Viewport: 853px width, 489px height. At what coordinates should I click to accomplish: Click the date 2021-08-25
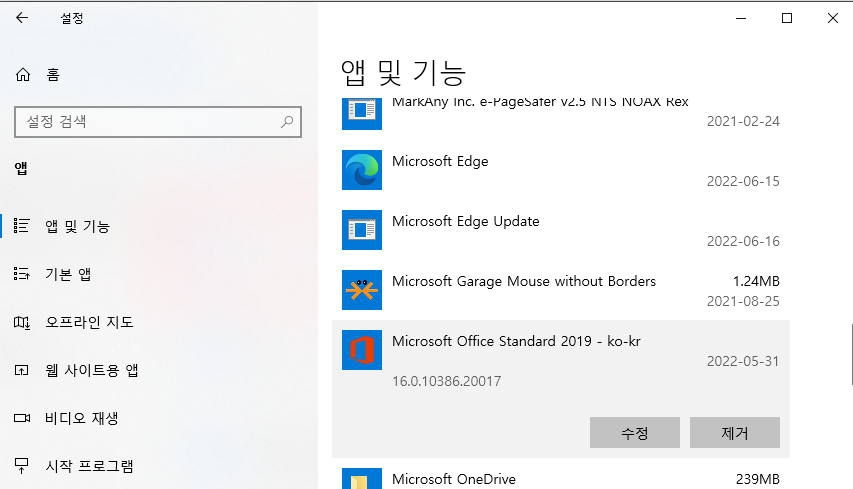point(743,301)
